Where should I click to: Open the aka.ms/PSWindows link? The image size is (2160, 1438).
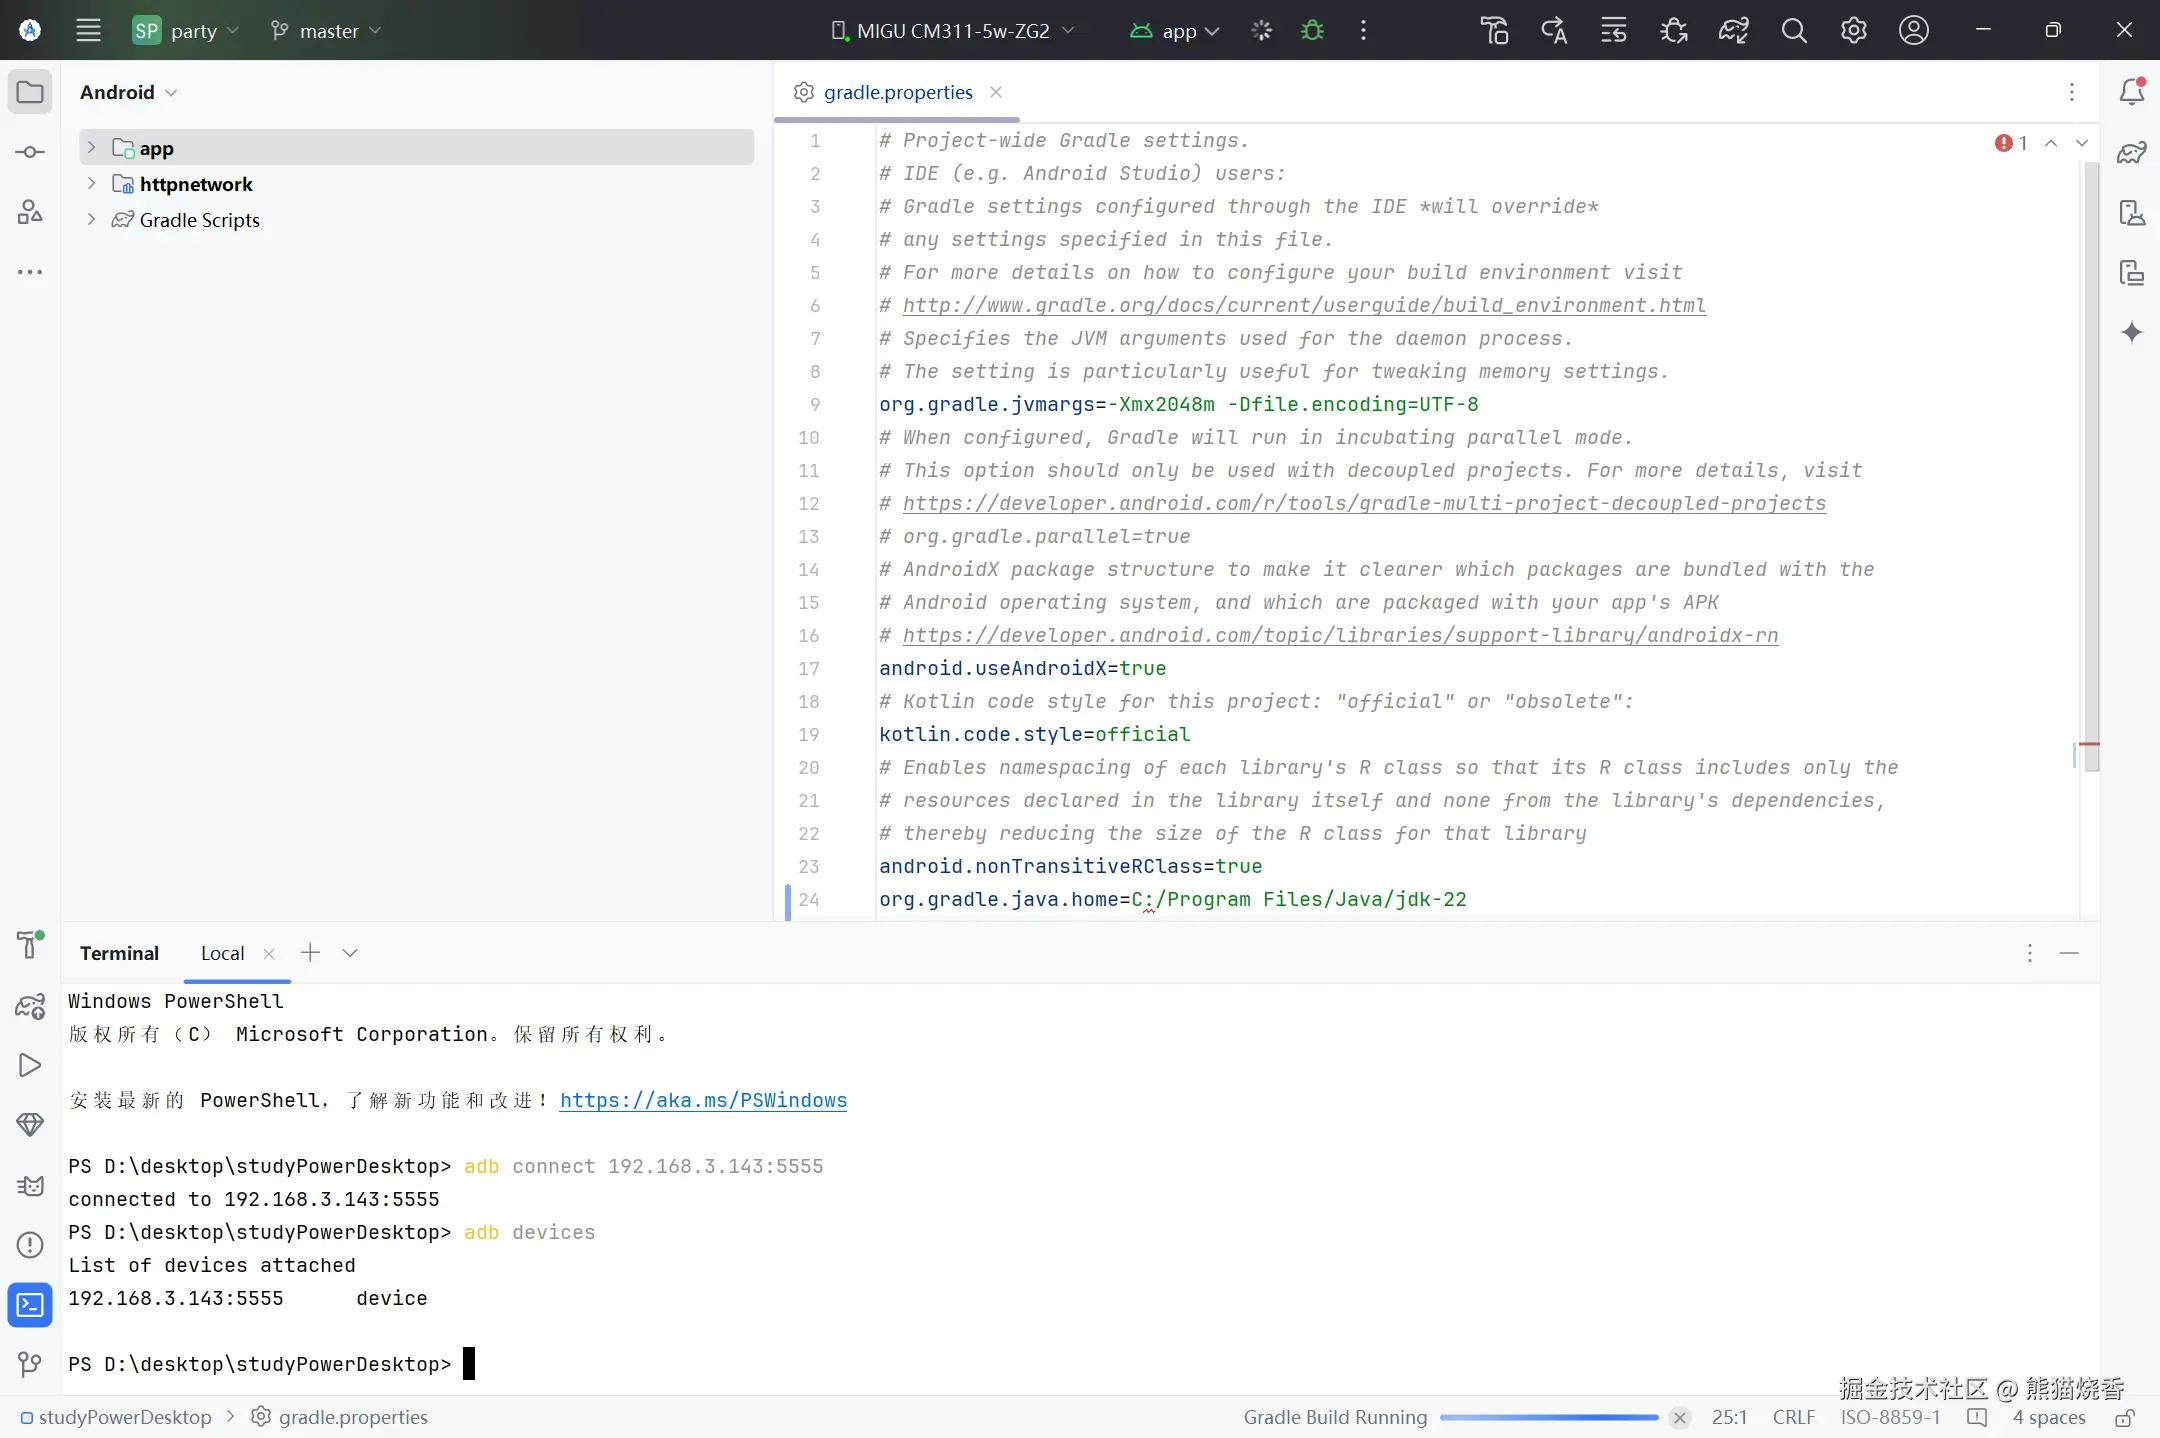[703, 1100]
